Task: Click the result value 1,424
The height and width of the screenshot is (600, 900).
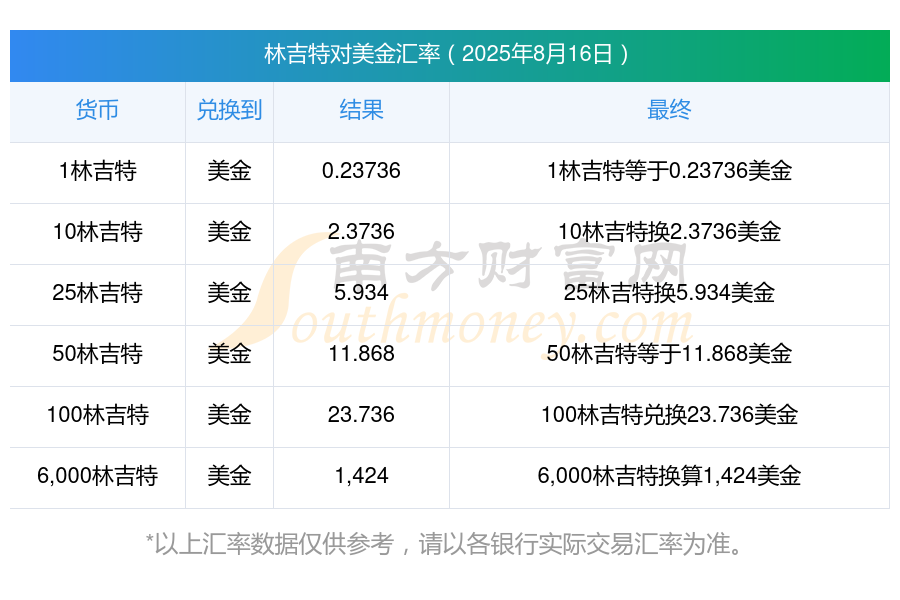Action: (361, 476)
